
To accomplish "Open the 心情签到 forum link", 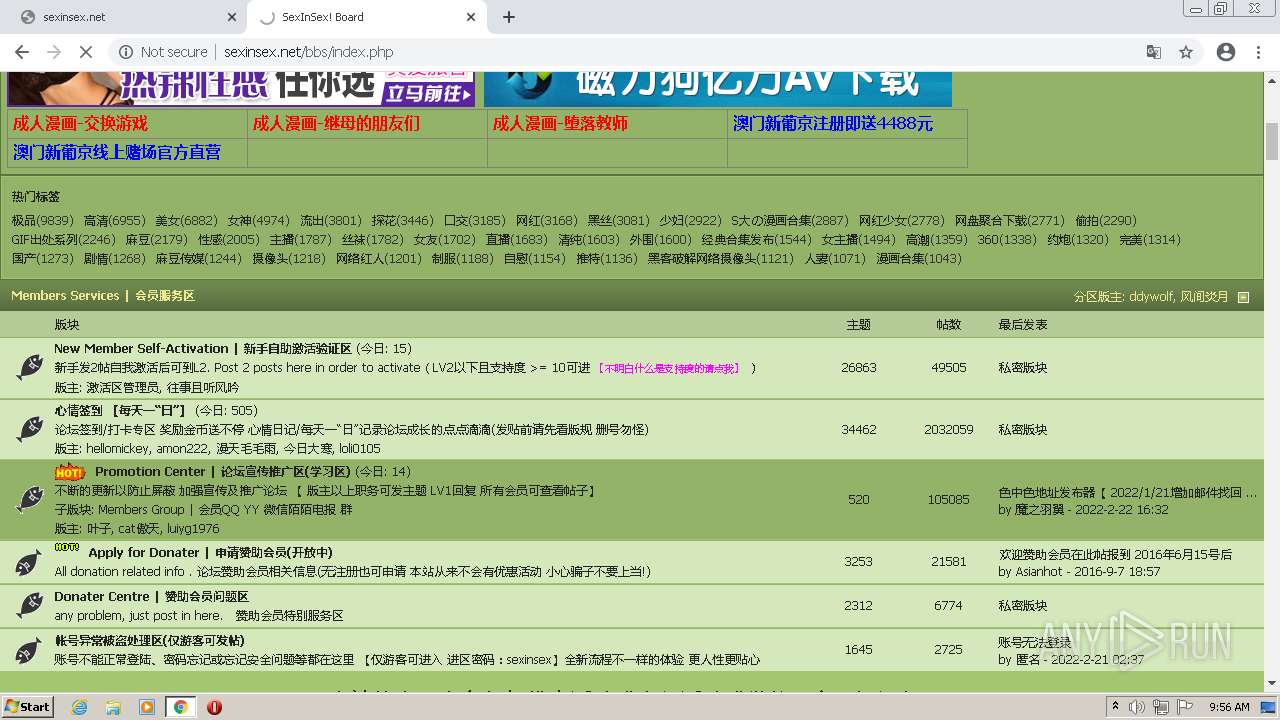I will (120, 411).
